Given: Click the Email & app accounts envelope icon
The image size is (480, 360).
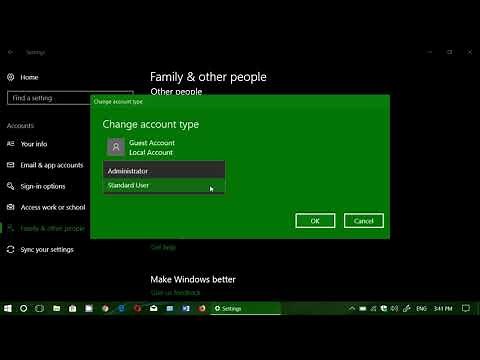Looking at the screenshot, I should [11, 165].
